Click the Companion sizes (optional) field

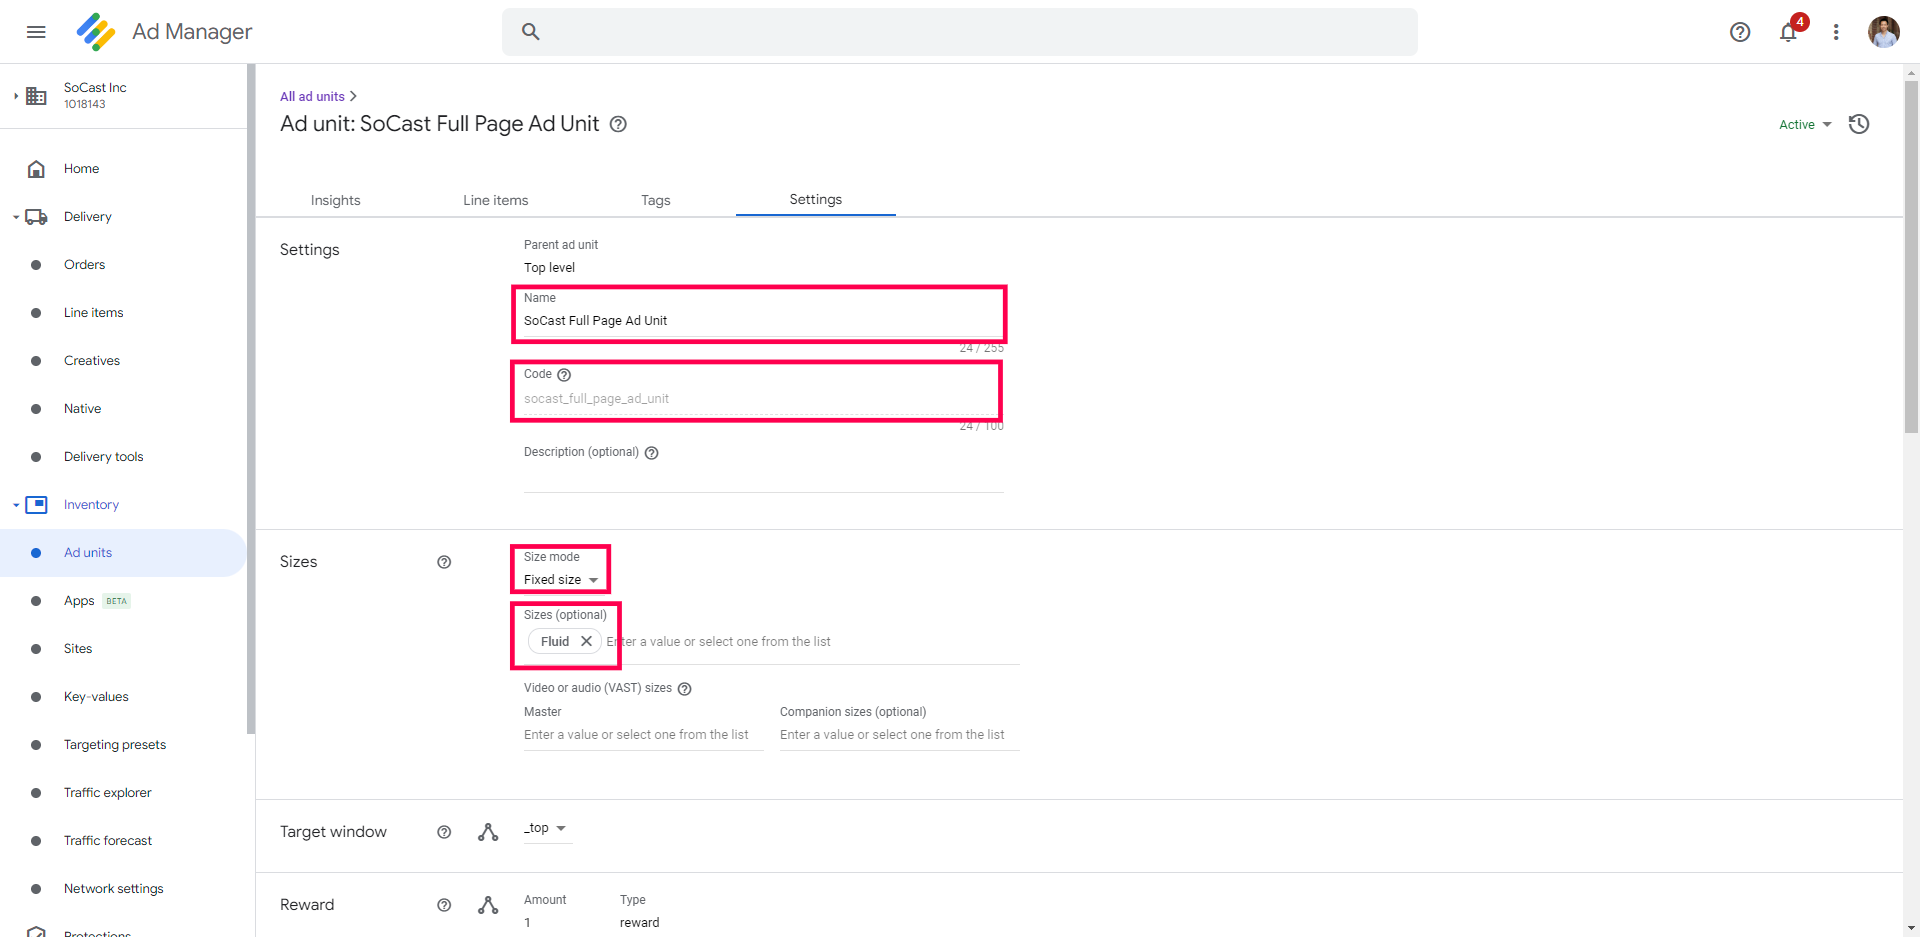(899, 735)
